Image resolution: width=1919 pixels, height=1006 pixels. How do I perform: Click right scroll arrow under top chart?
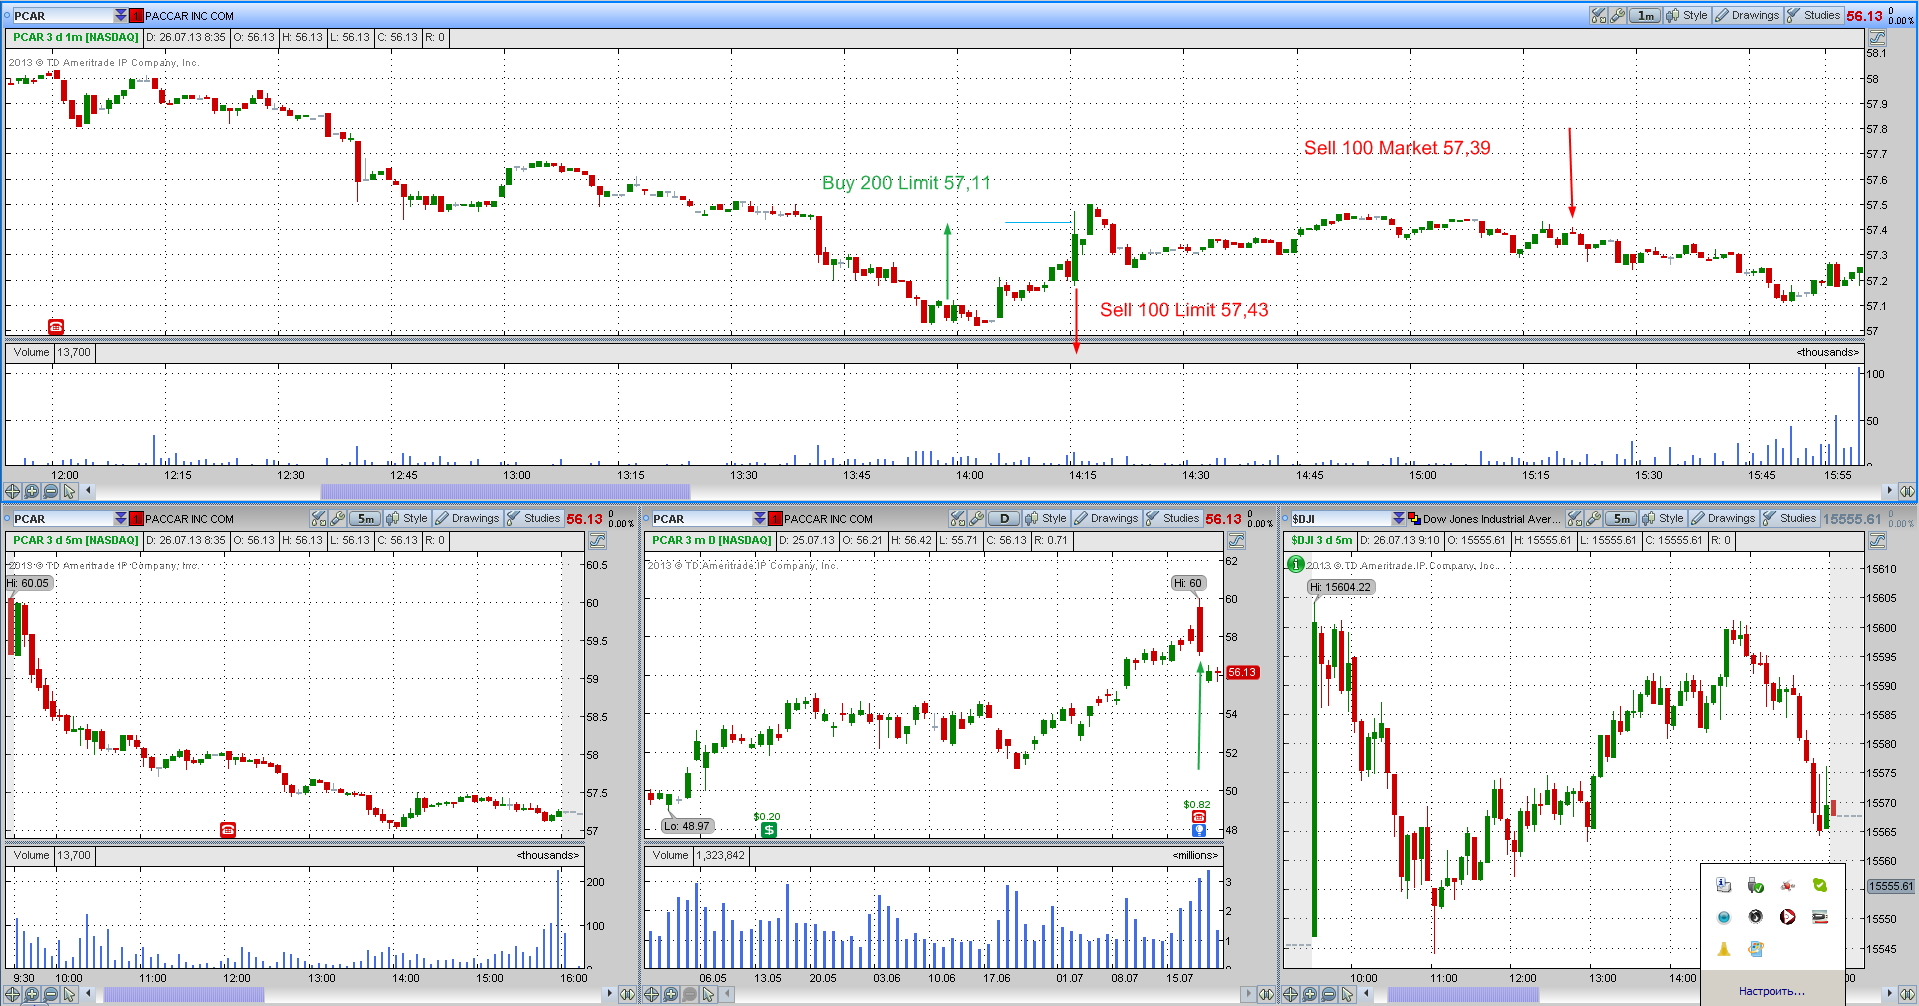pos(1889,491)
